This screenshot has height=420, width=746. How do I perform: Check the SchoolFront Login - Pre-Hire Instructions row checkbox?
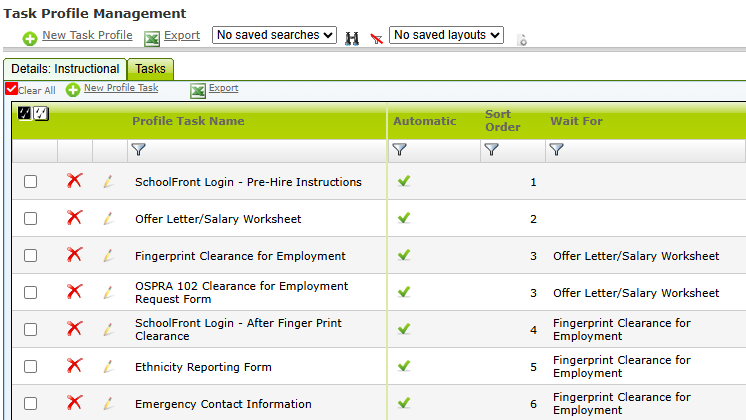(x=31, y=182)
